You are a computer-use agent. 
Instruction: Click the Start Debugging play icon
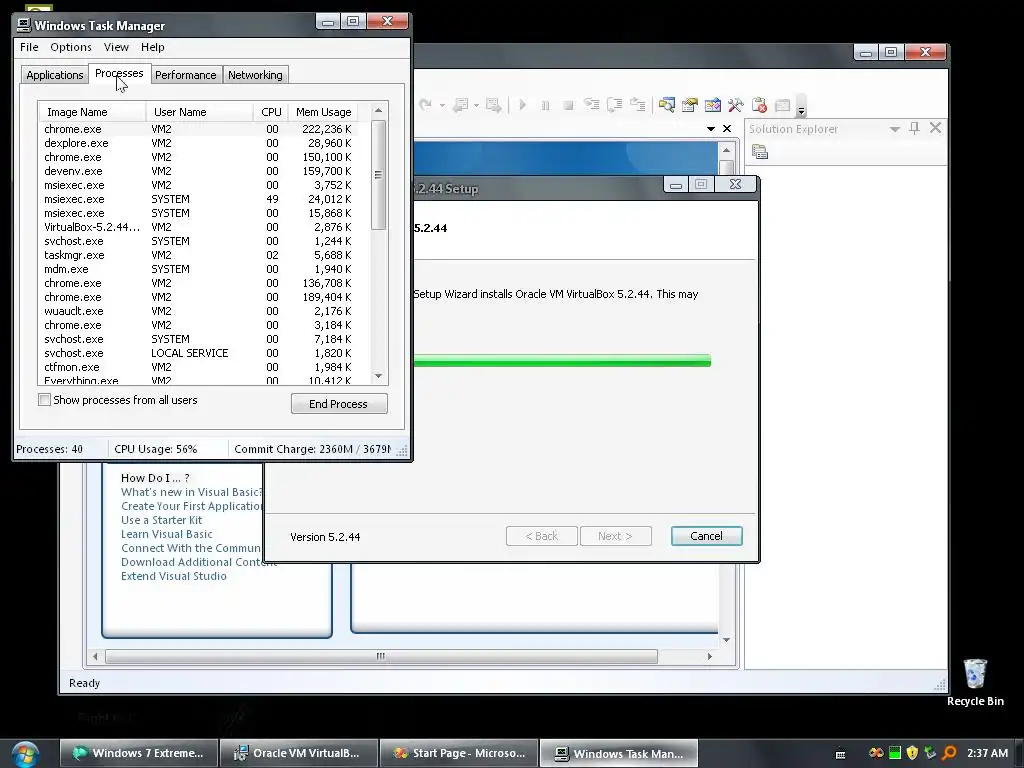pos(522,104)
